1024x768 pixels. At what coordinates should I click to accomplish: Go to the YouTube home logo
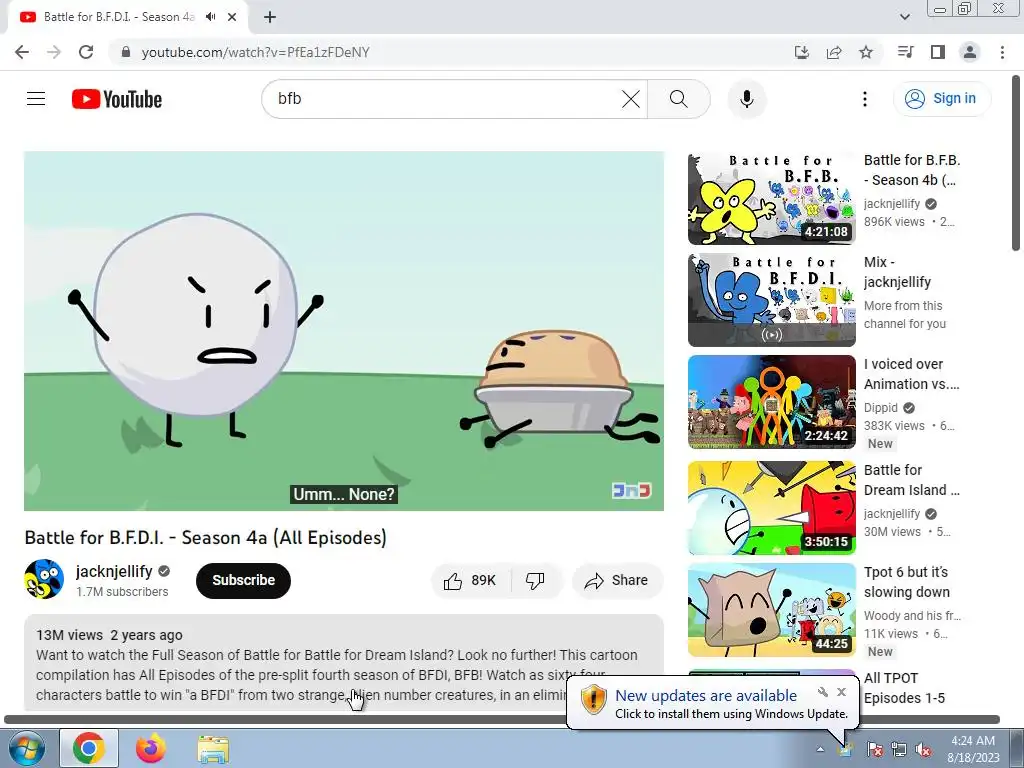click(x=117, y=99)
